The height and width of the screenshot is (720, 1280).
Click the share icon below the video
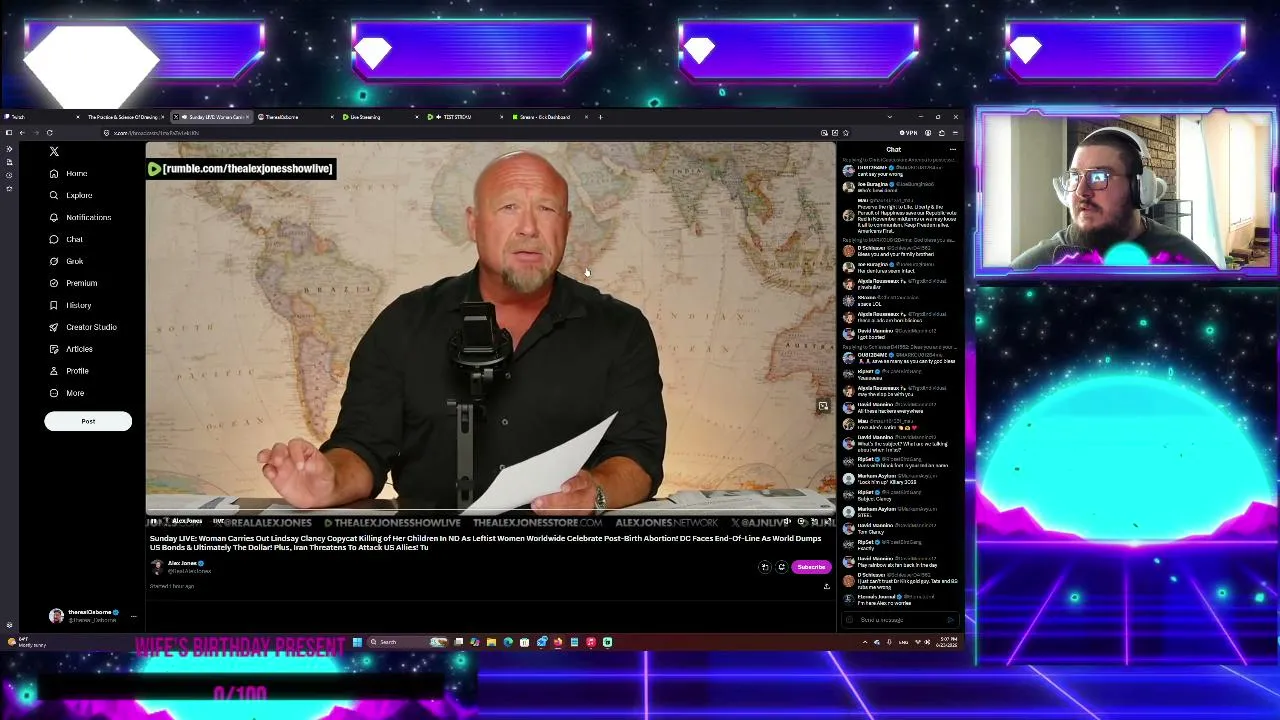click(x=826, y=586)
